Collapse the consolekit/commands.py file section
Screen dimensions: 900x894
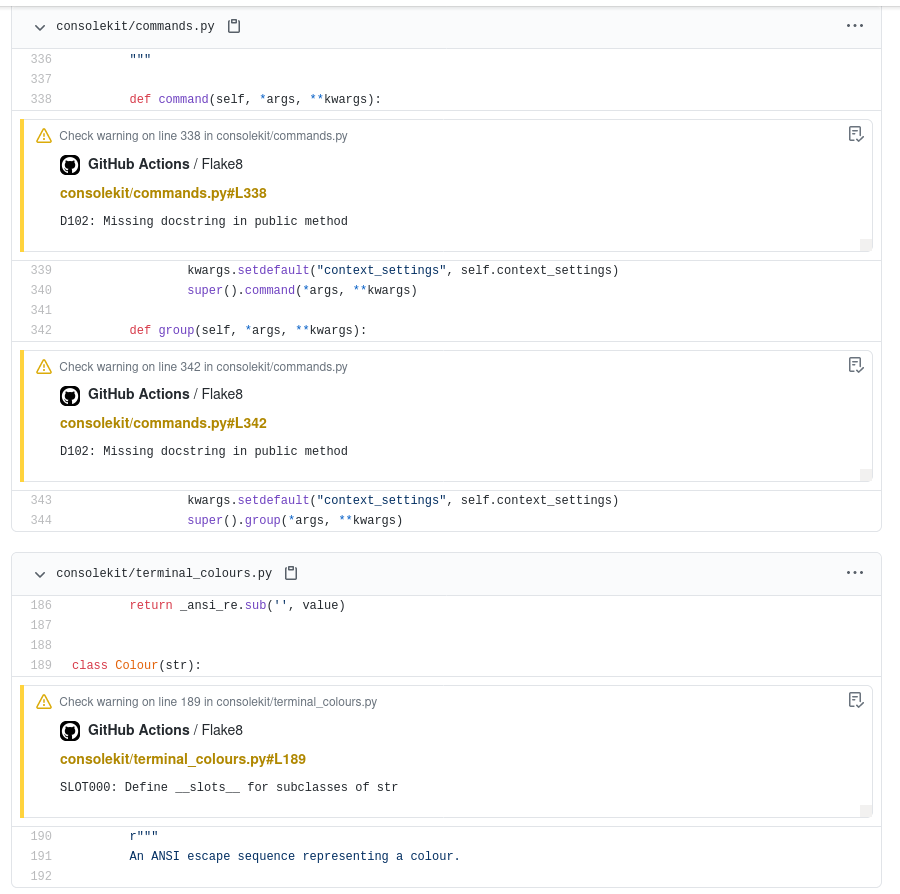40,27
